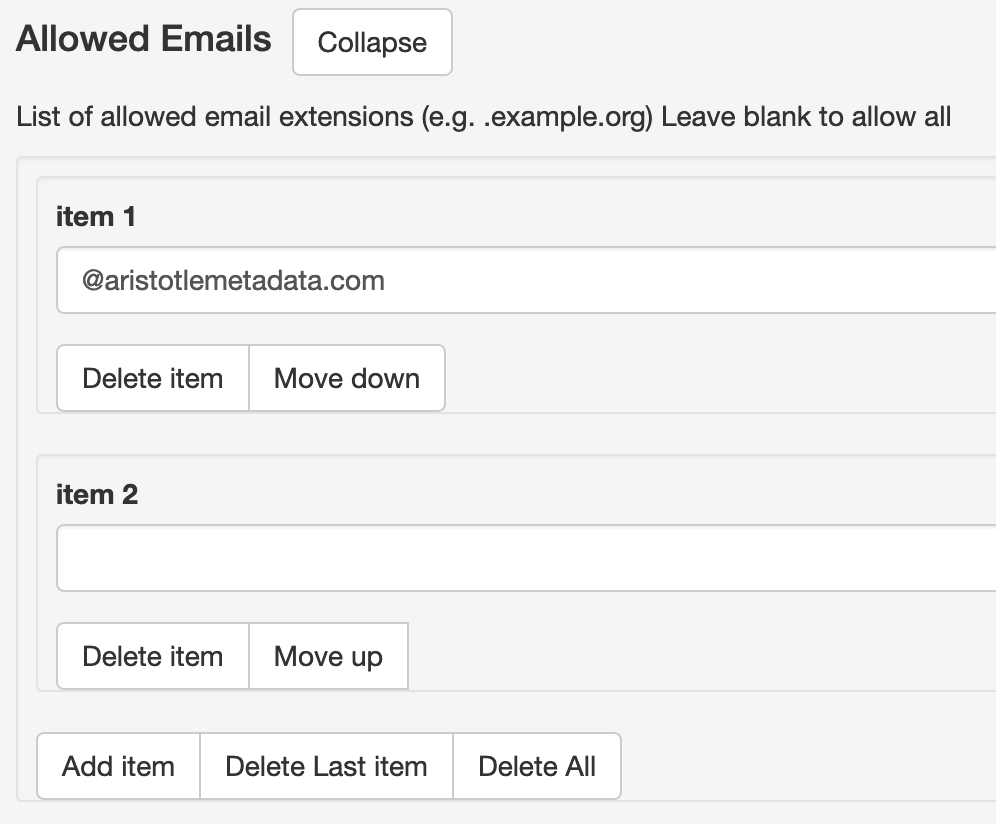
Task: Click the Allowed Emails heading
Action: (x=144, y=40)
